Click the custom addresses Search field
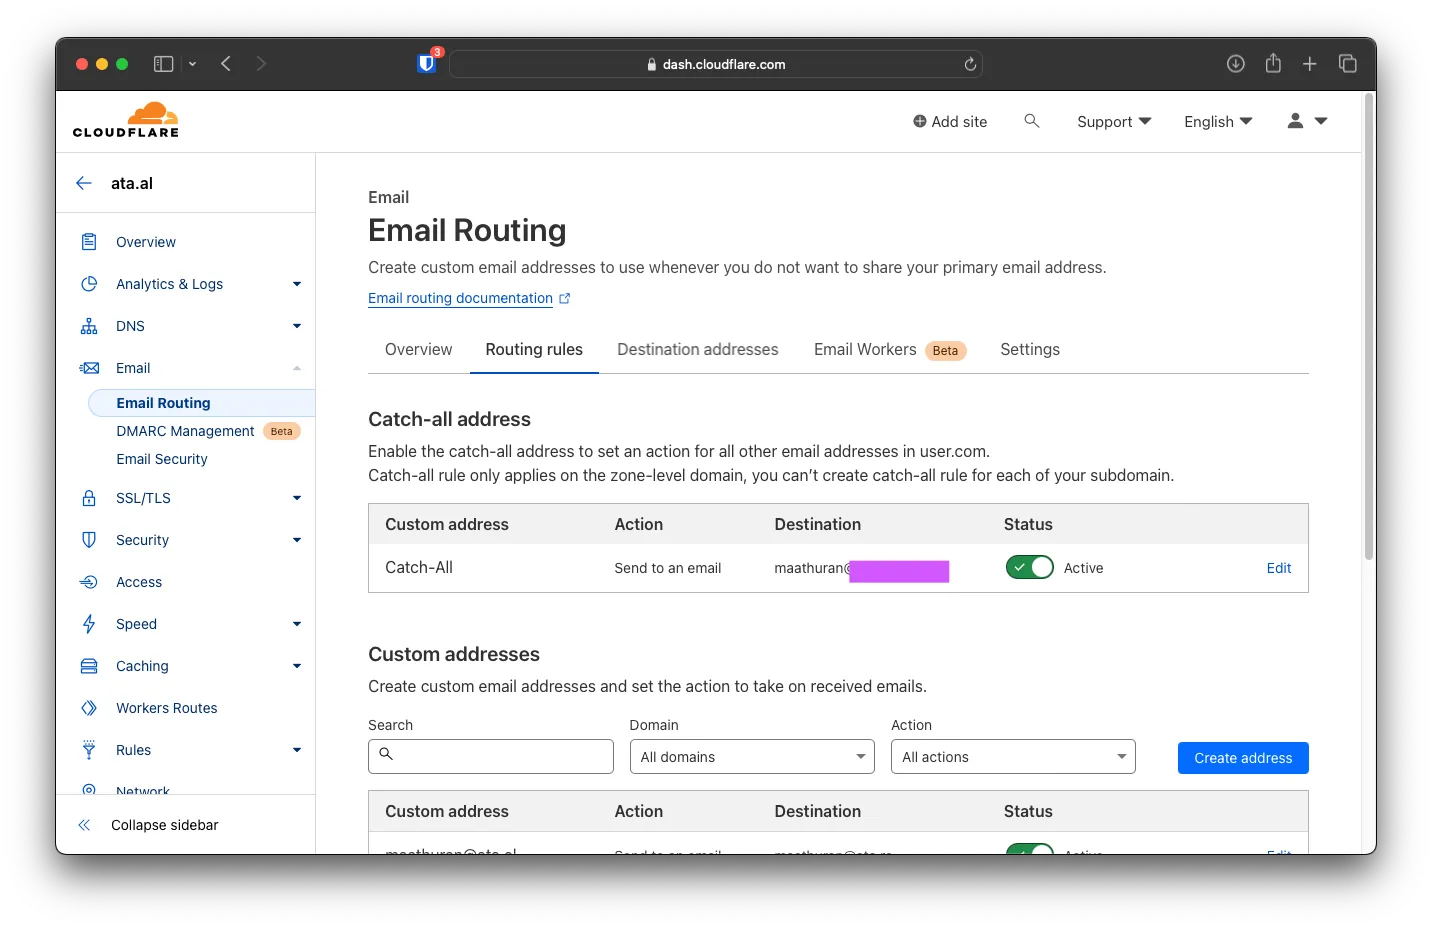 [491, 757]
